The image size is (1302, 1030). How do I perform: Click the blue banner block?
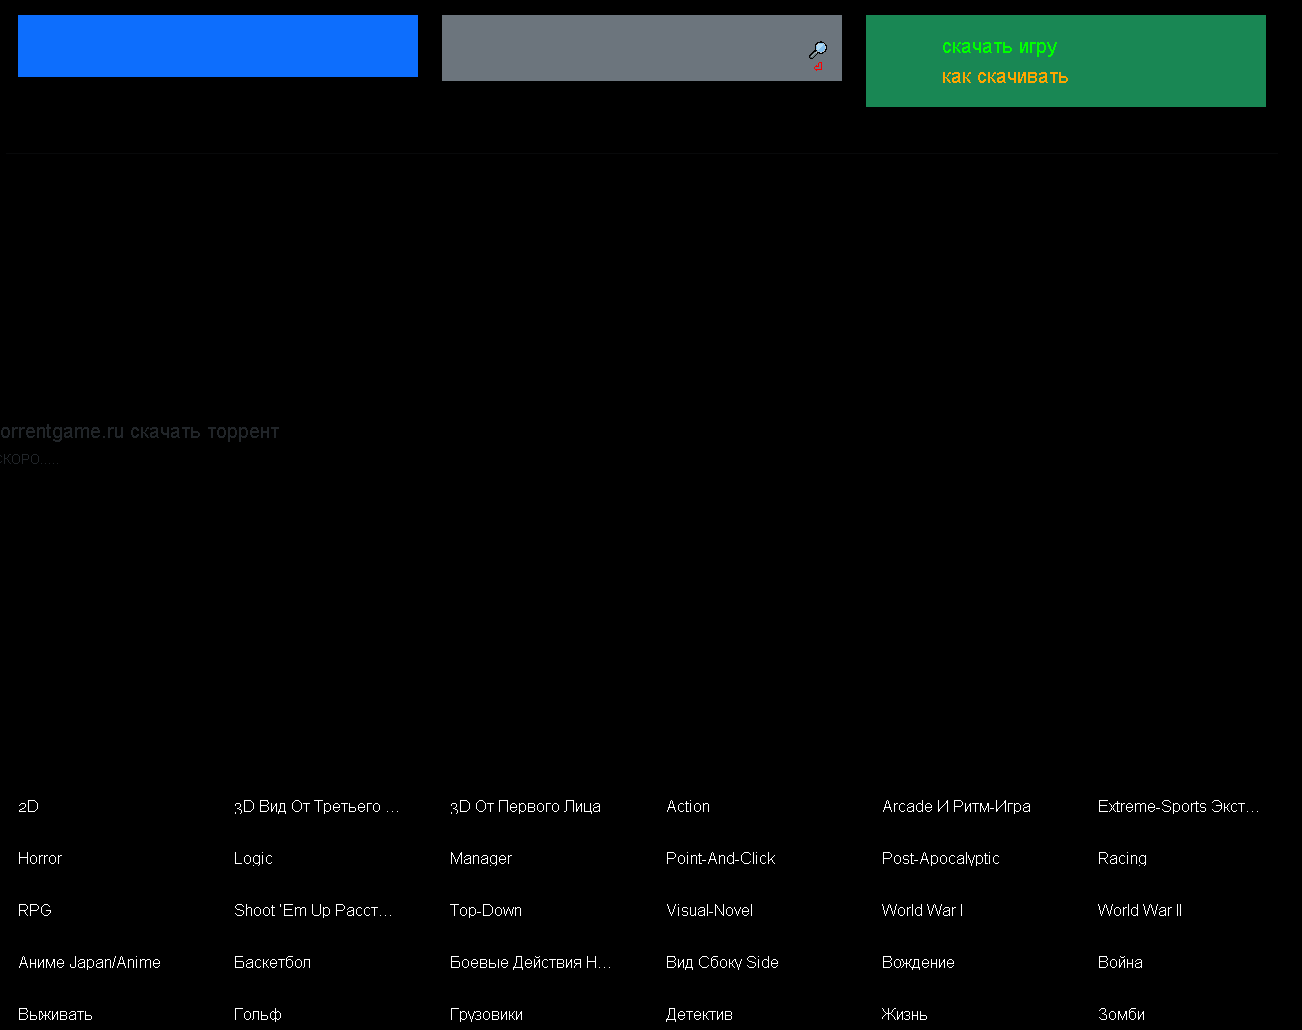[x=218, y=46]
